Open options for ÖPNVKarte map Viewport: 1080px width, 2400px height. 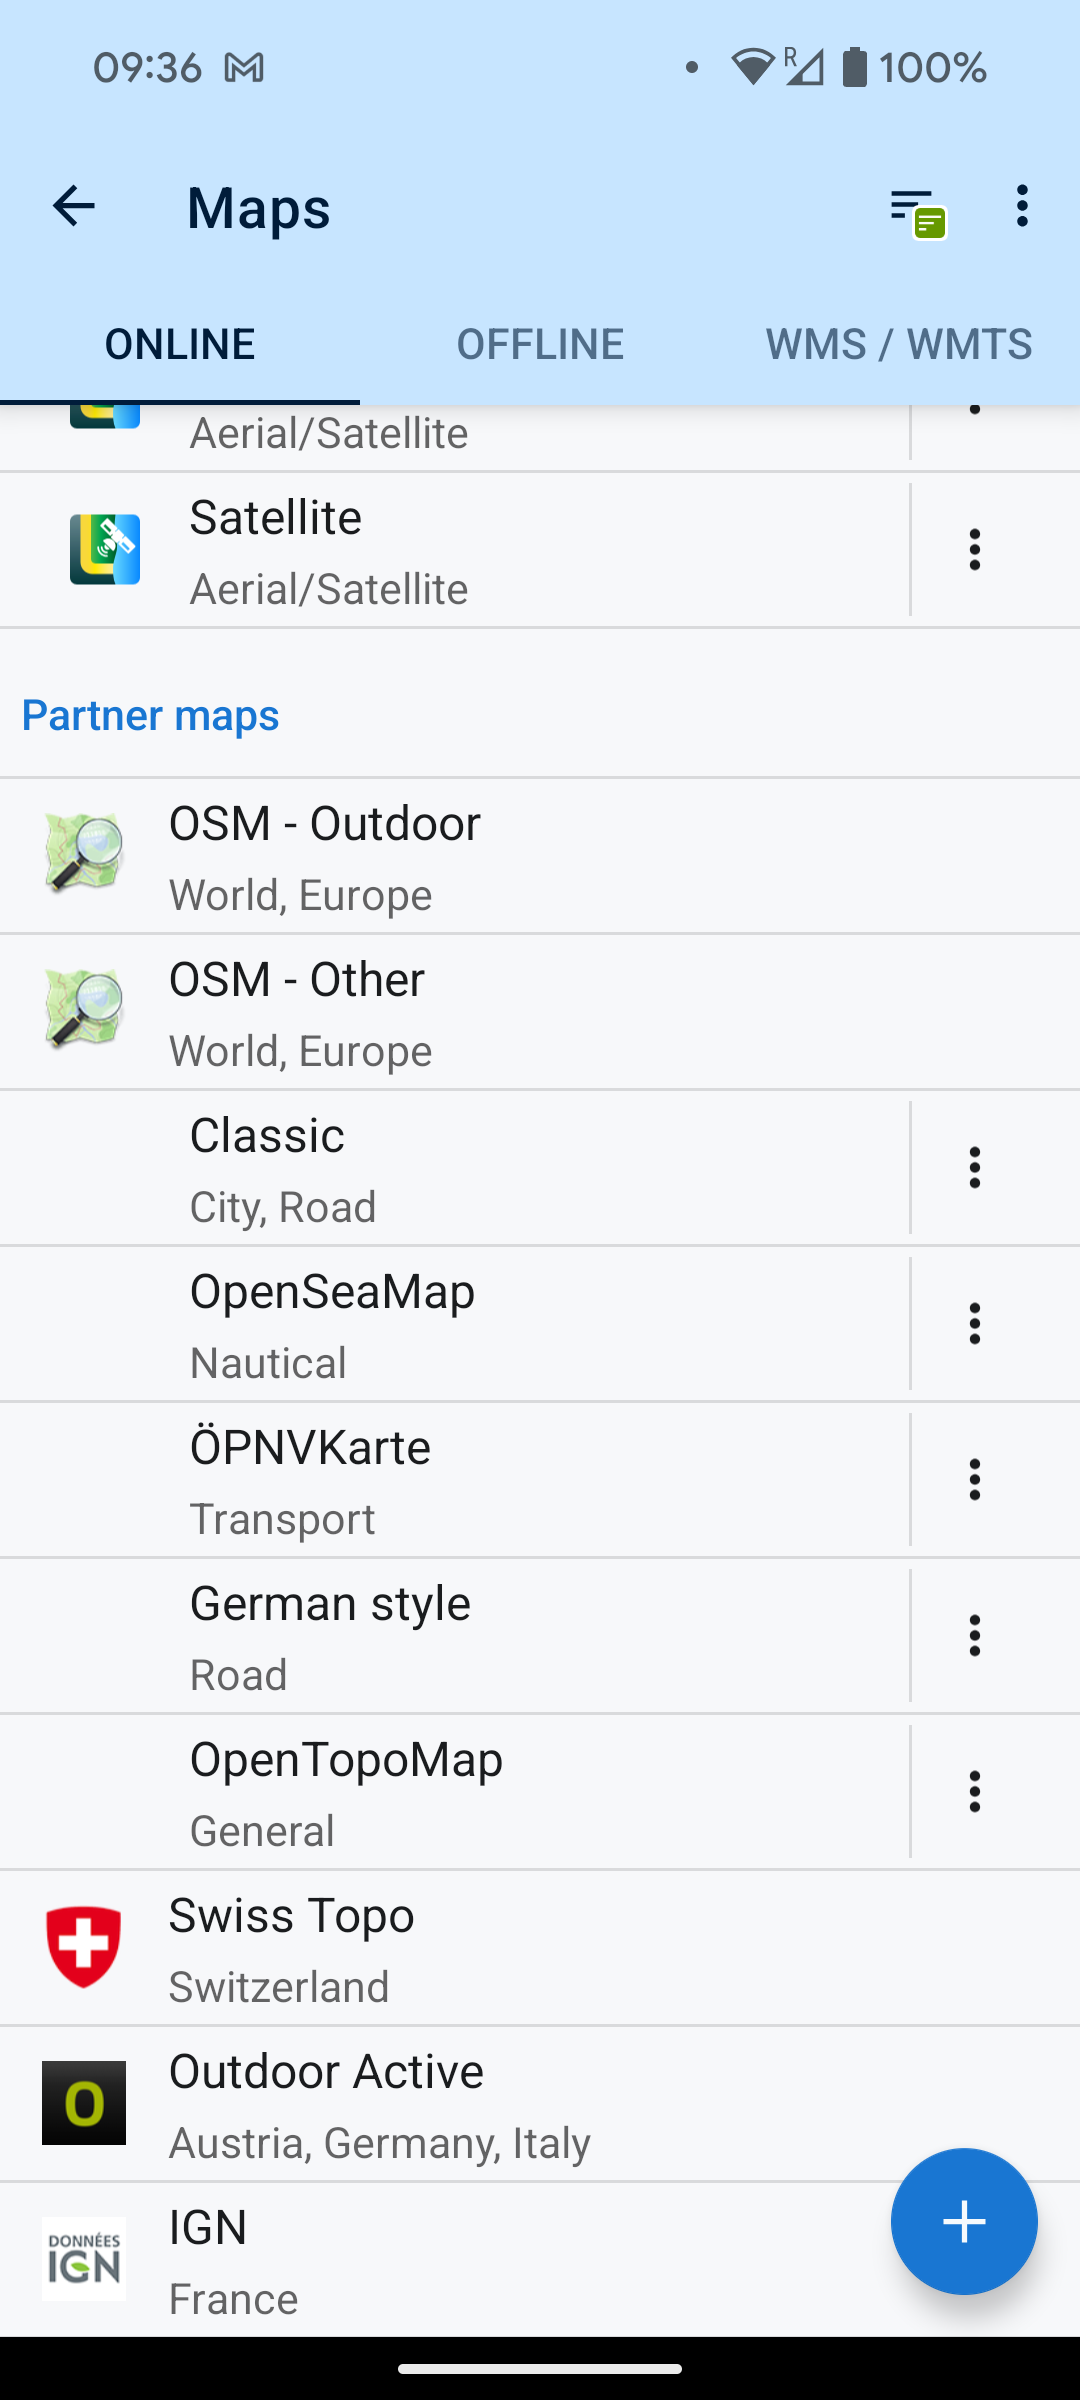coord(974,1480)
